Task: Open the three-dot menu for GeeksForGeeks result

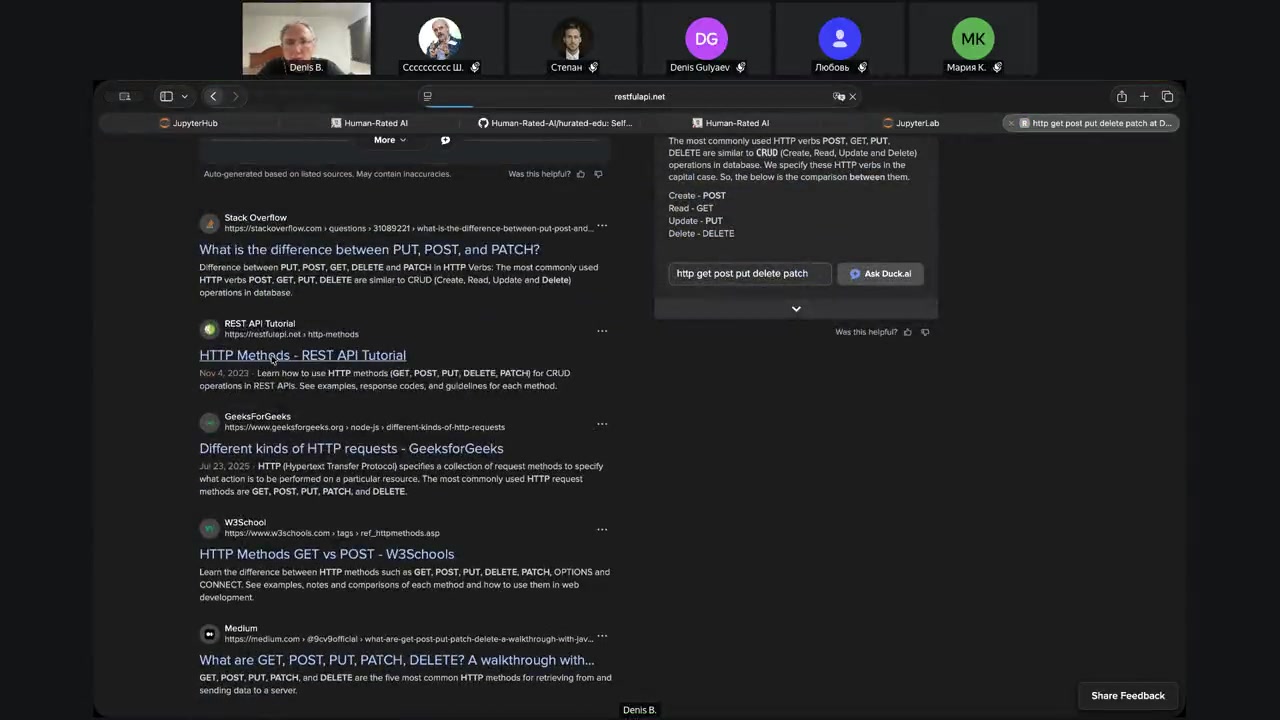Action: 602,424
